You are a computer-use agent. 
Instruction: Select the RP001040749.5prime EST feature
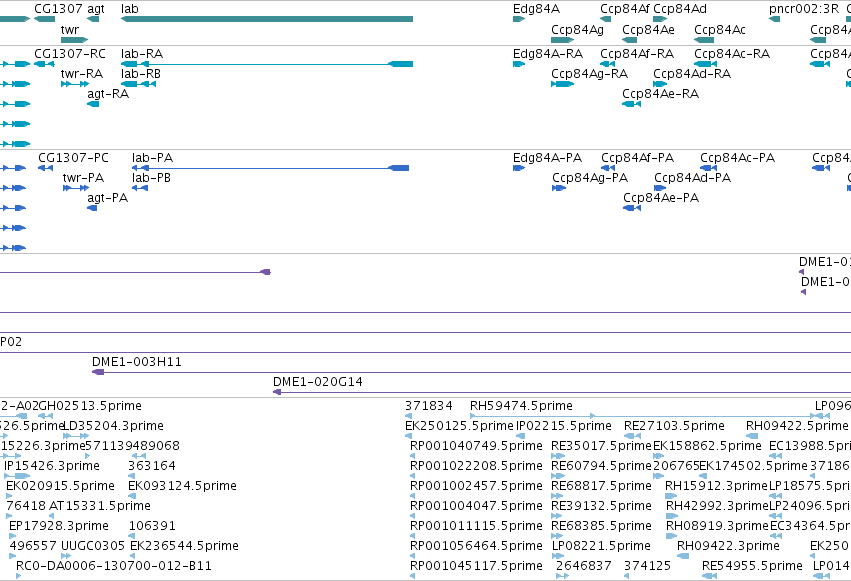point(412,456)
